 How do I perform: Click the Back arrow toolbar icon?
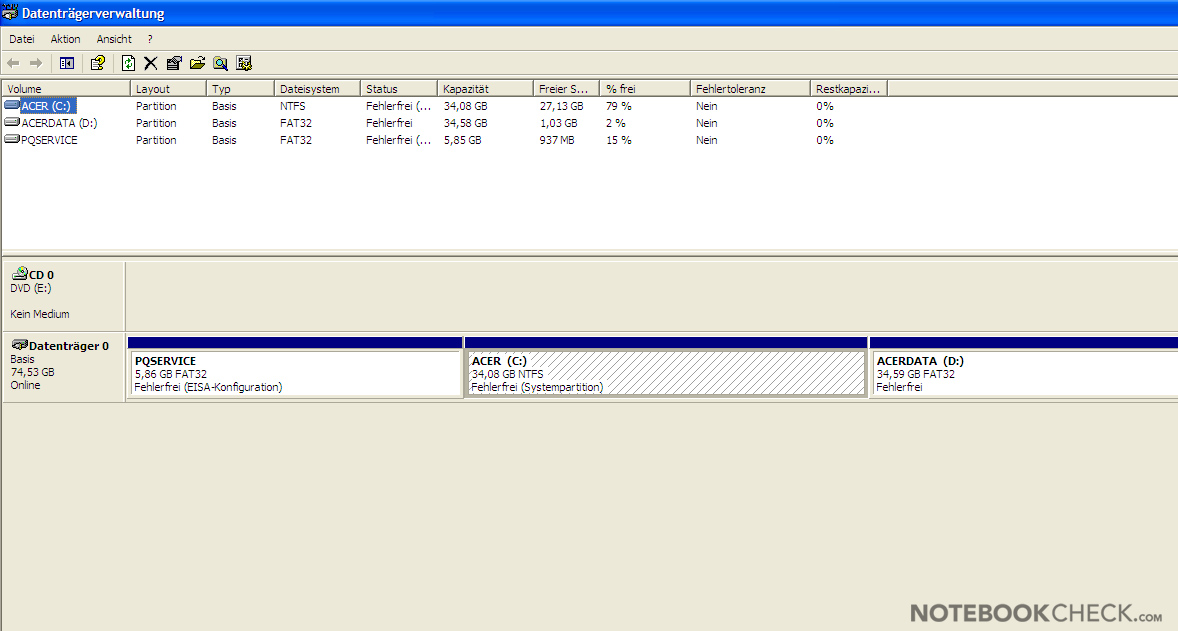tap(13, 63)
